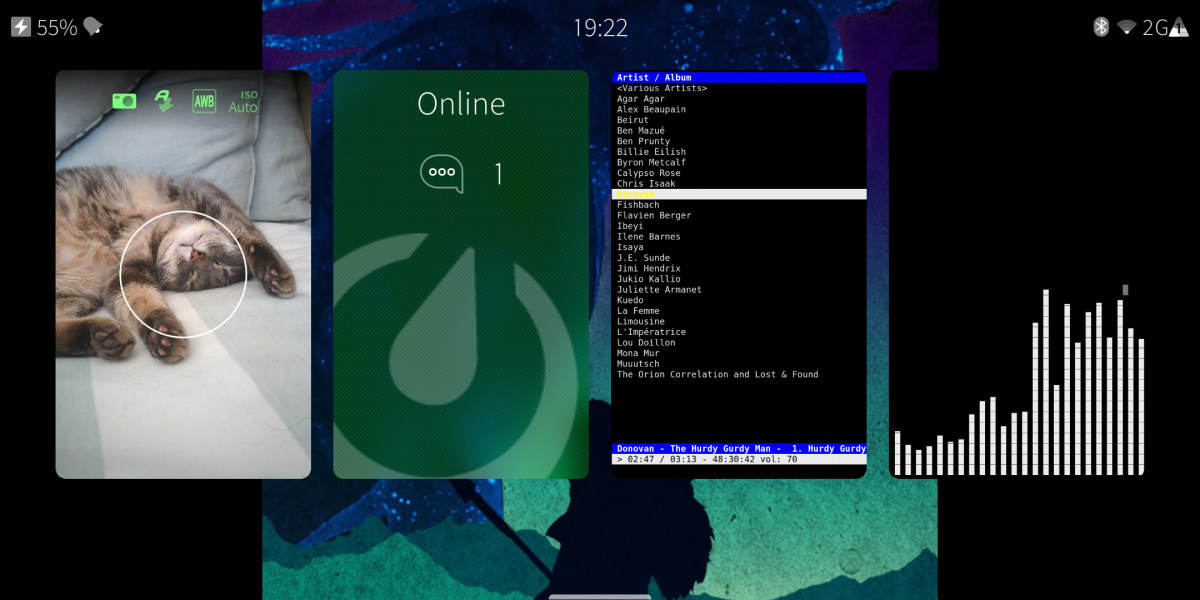Select the AWB white balance icon
The height and width of the screenshot is (600, 1200).
[204, 101]
